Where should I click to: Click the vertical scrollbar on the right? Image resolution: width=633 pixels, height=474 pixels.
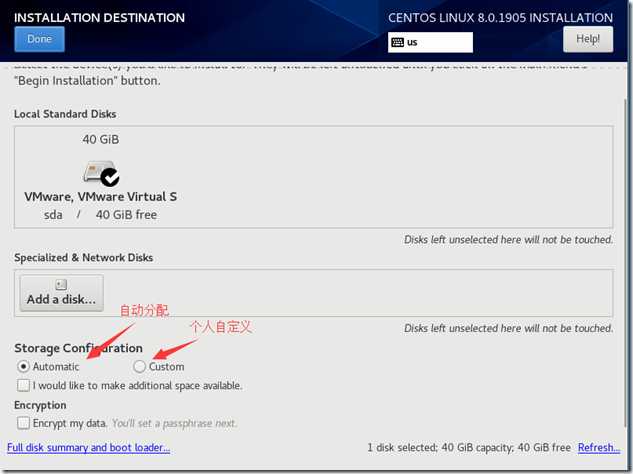(627, 262)
